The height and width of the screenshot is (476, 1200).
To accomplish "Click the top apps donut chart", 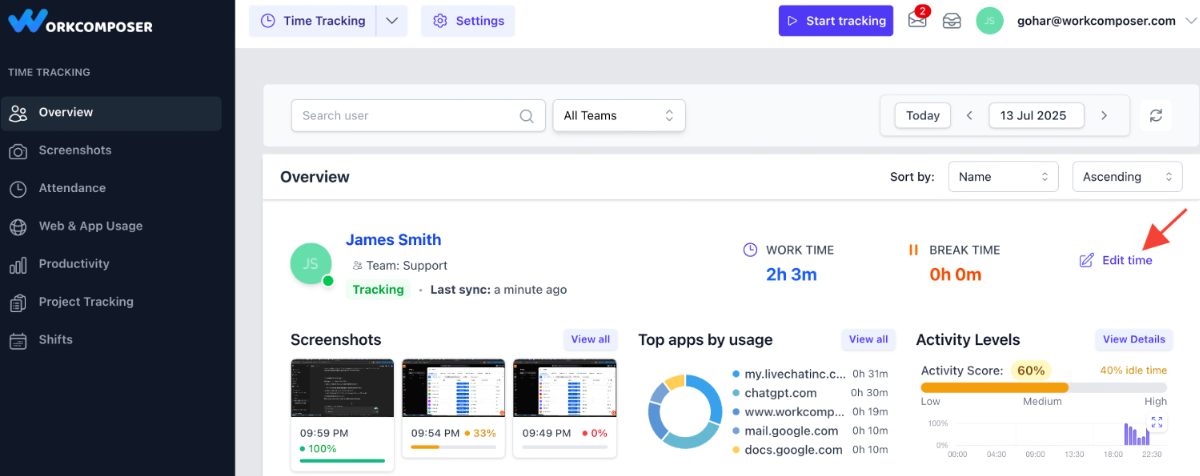I will (x=685, y=411).
